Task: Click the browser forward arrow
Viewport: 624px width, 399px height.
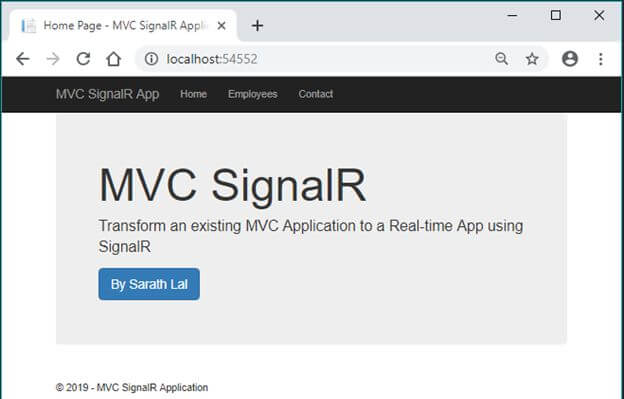Action: tap(53, 59)
